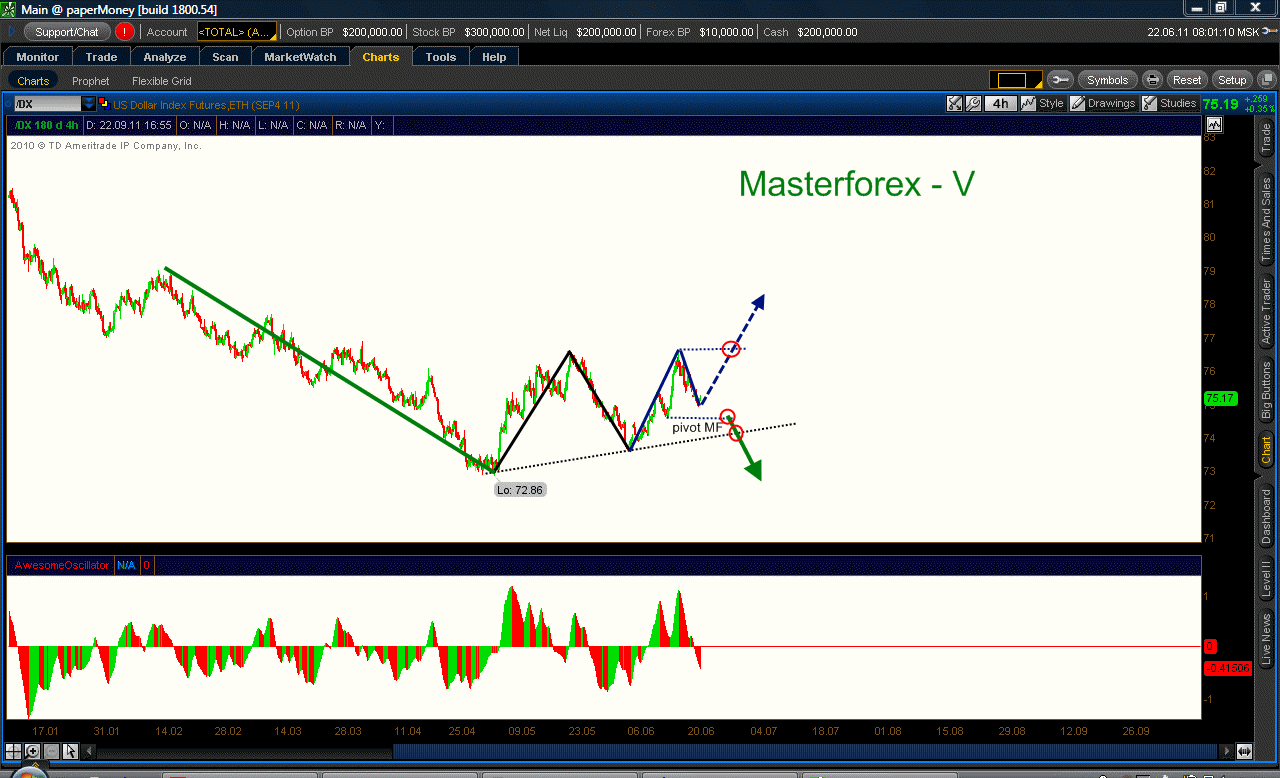Open the Big Buttons side panel
The image size is (1280, 778).
(x=1266, y=391)
